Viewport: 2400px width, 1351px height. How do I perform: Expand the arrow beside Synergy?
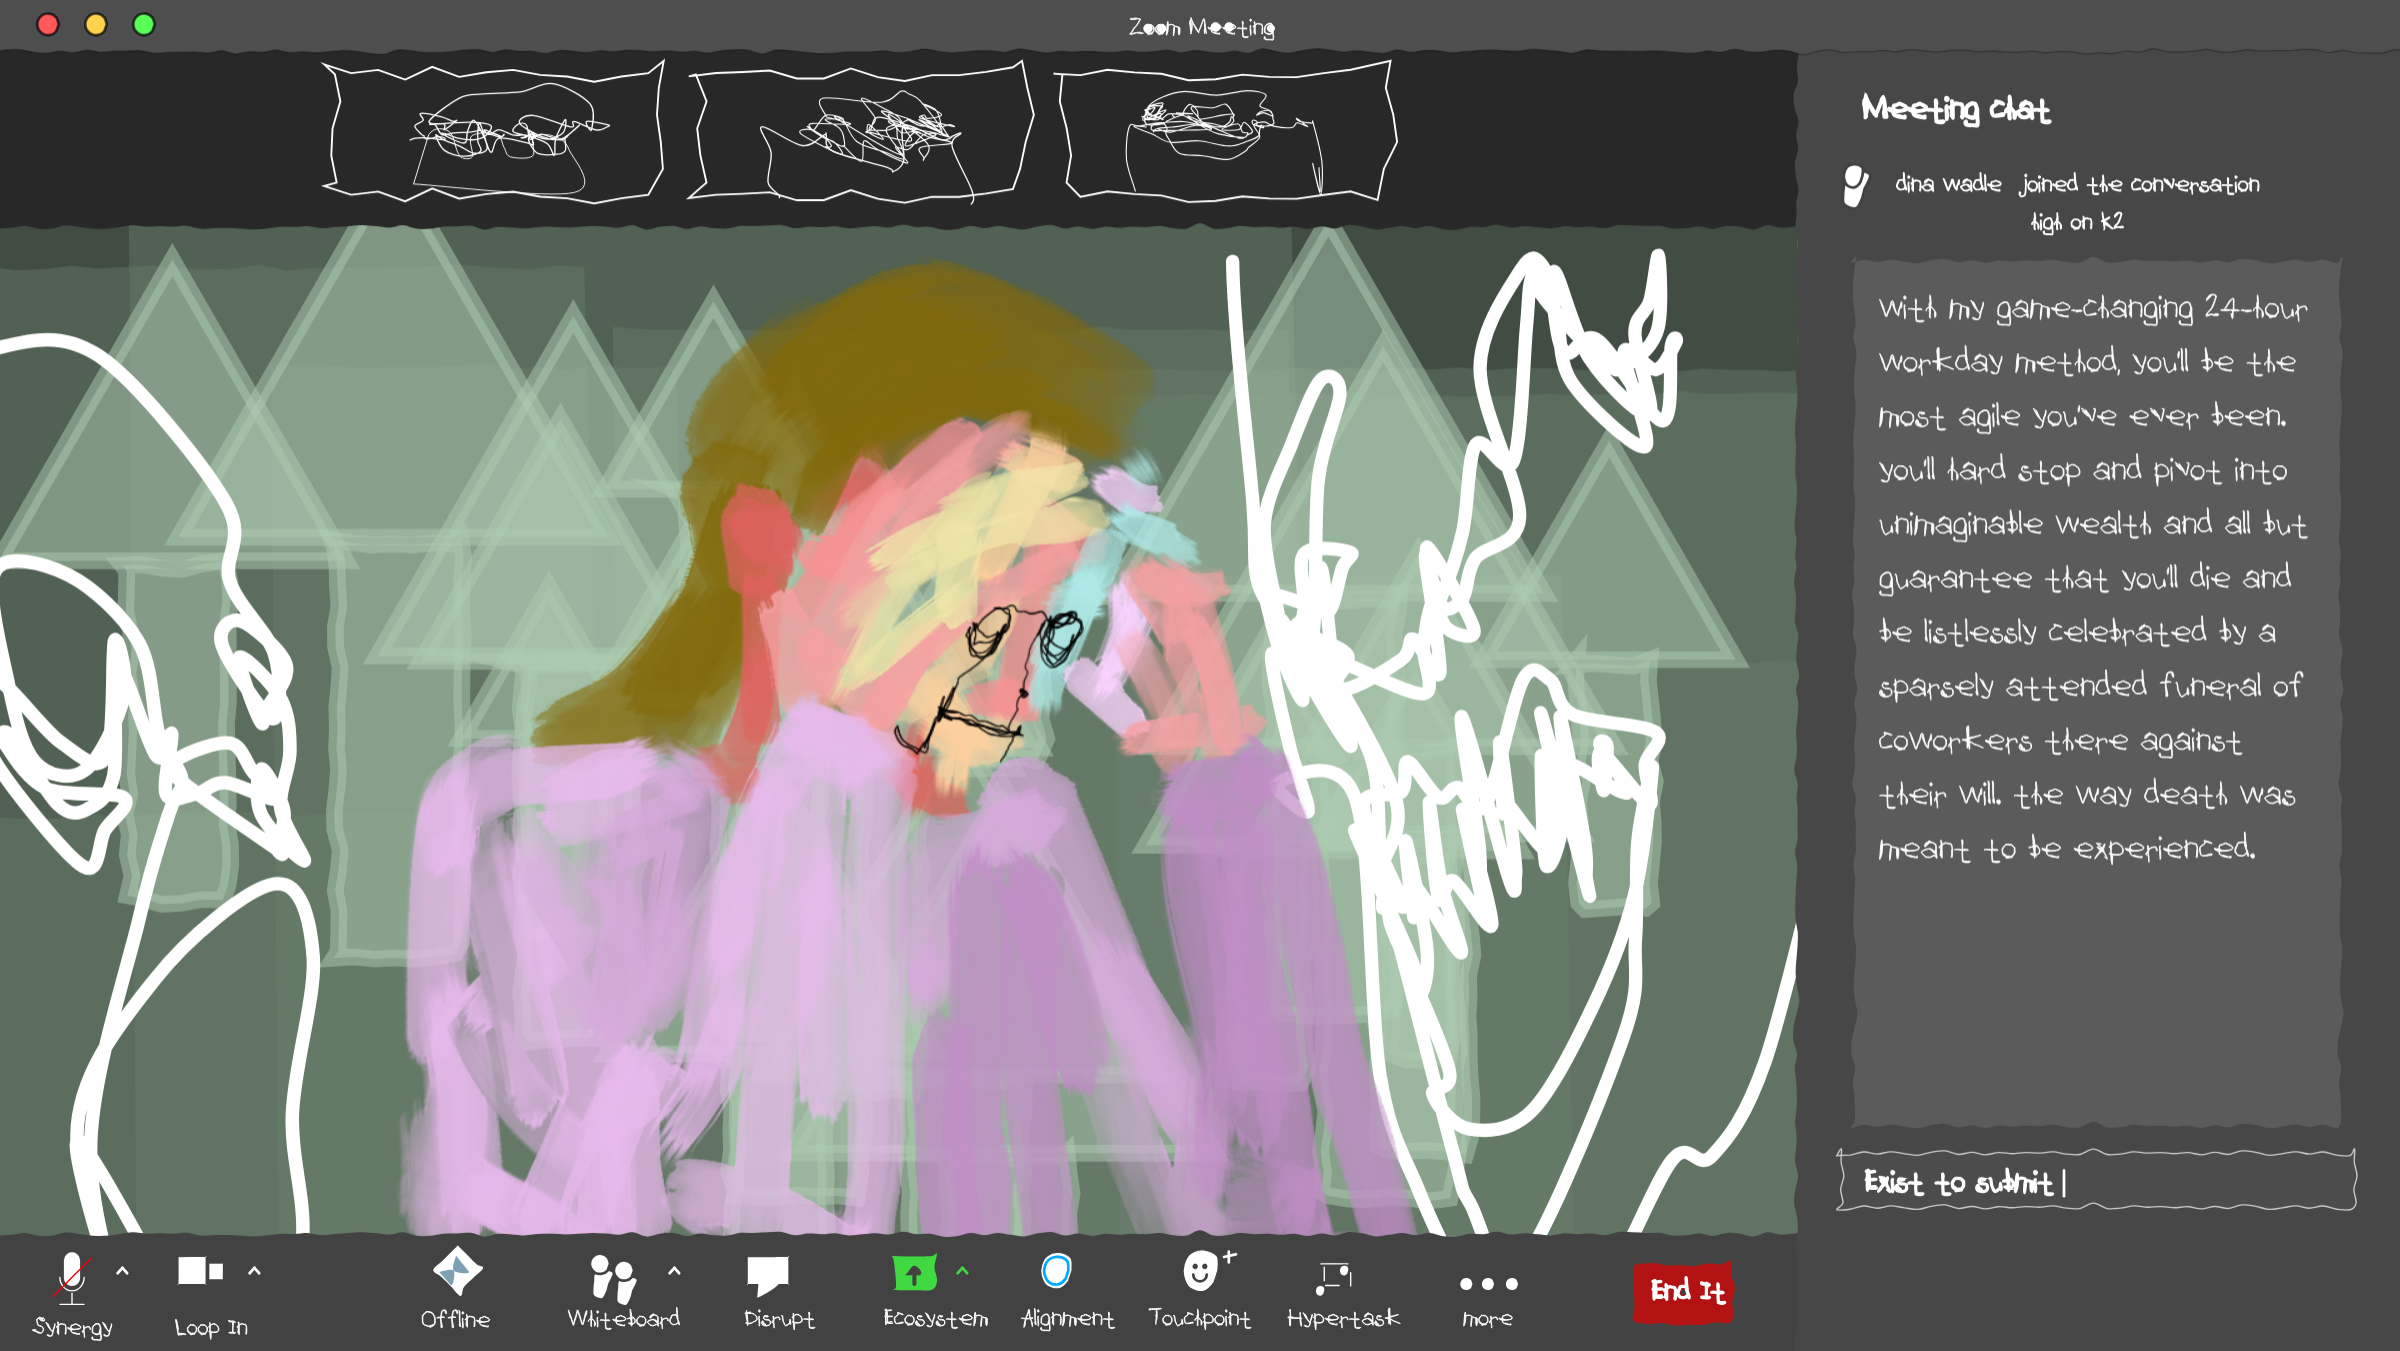point(123,1271)
